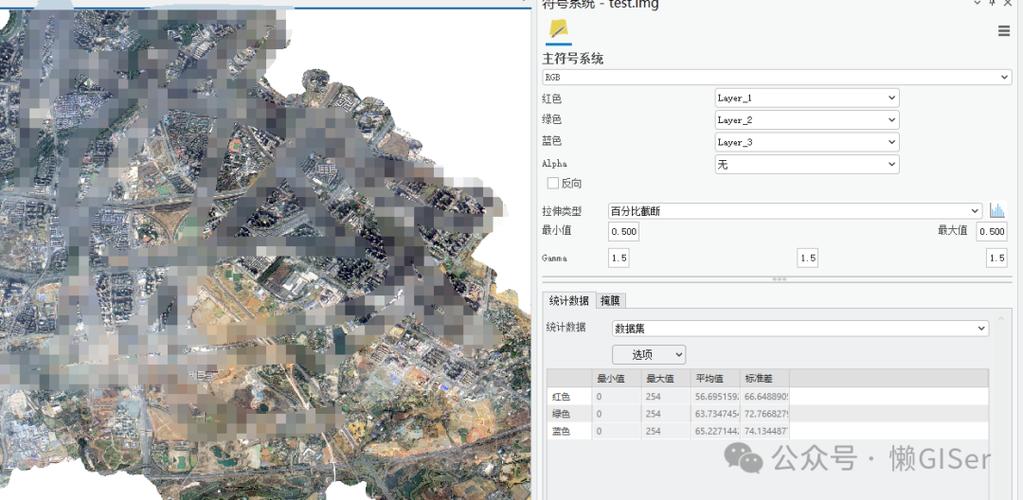Click the 最大值 0.500 input field
Screen dimensions: 1023x500
pos(992,232)
